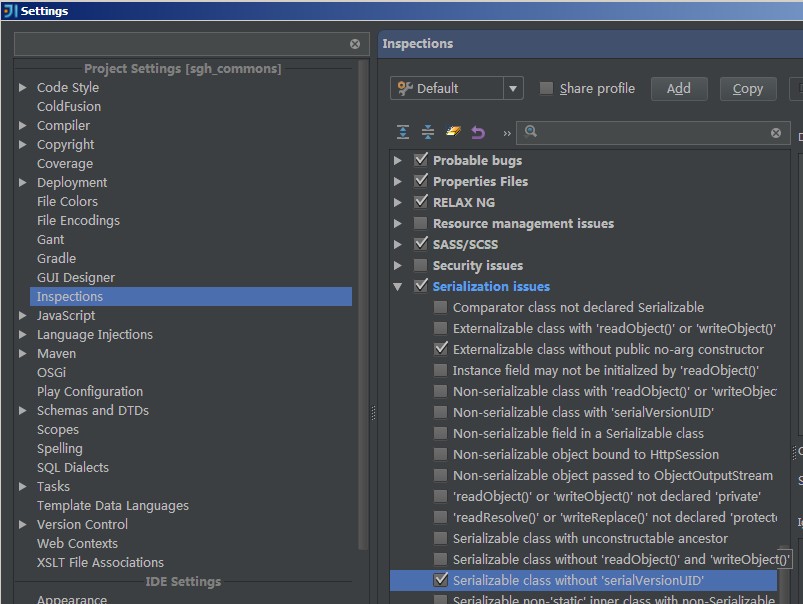The image size is (803, 604).
Task: Expand Security issues inspection group
Action: [x=397, y=265]
